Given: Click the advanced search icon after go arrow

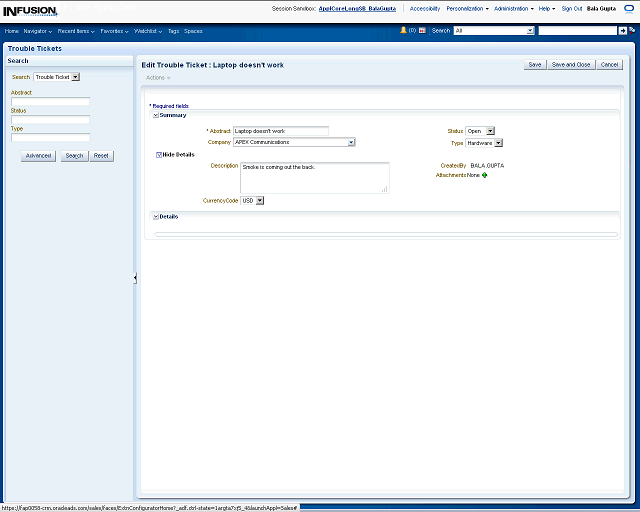Looking at the screenshot, I should click(x=632, y=31).
